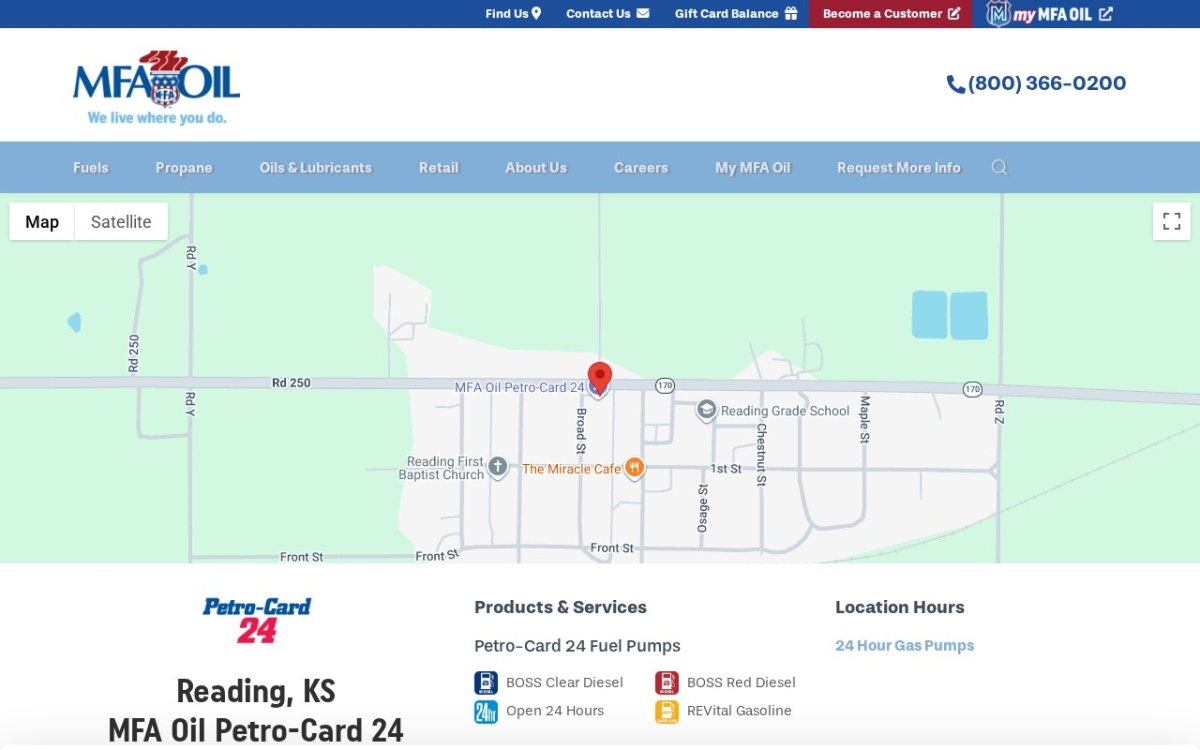Click the red map location marker
This screenshot has width=1200, height=750.
point(599,378)
